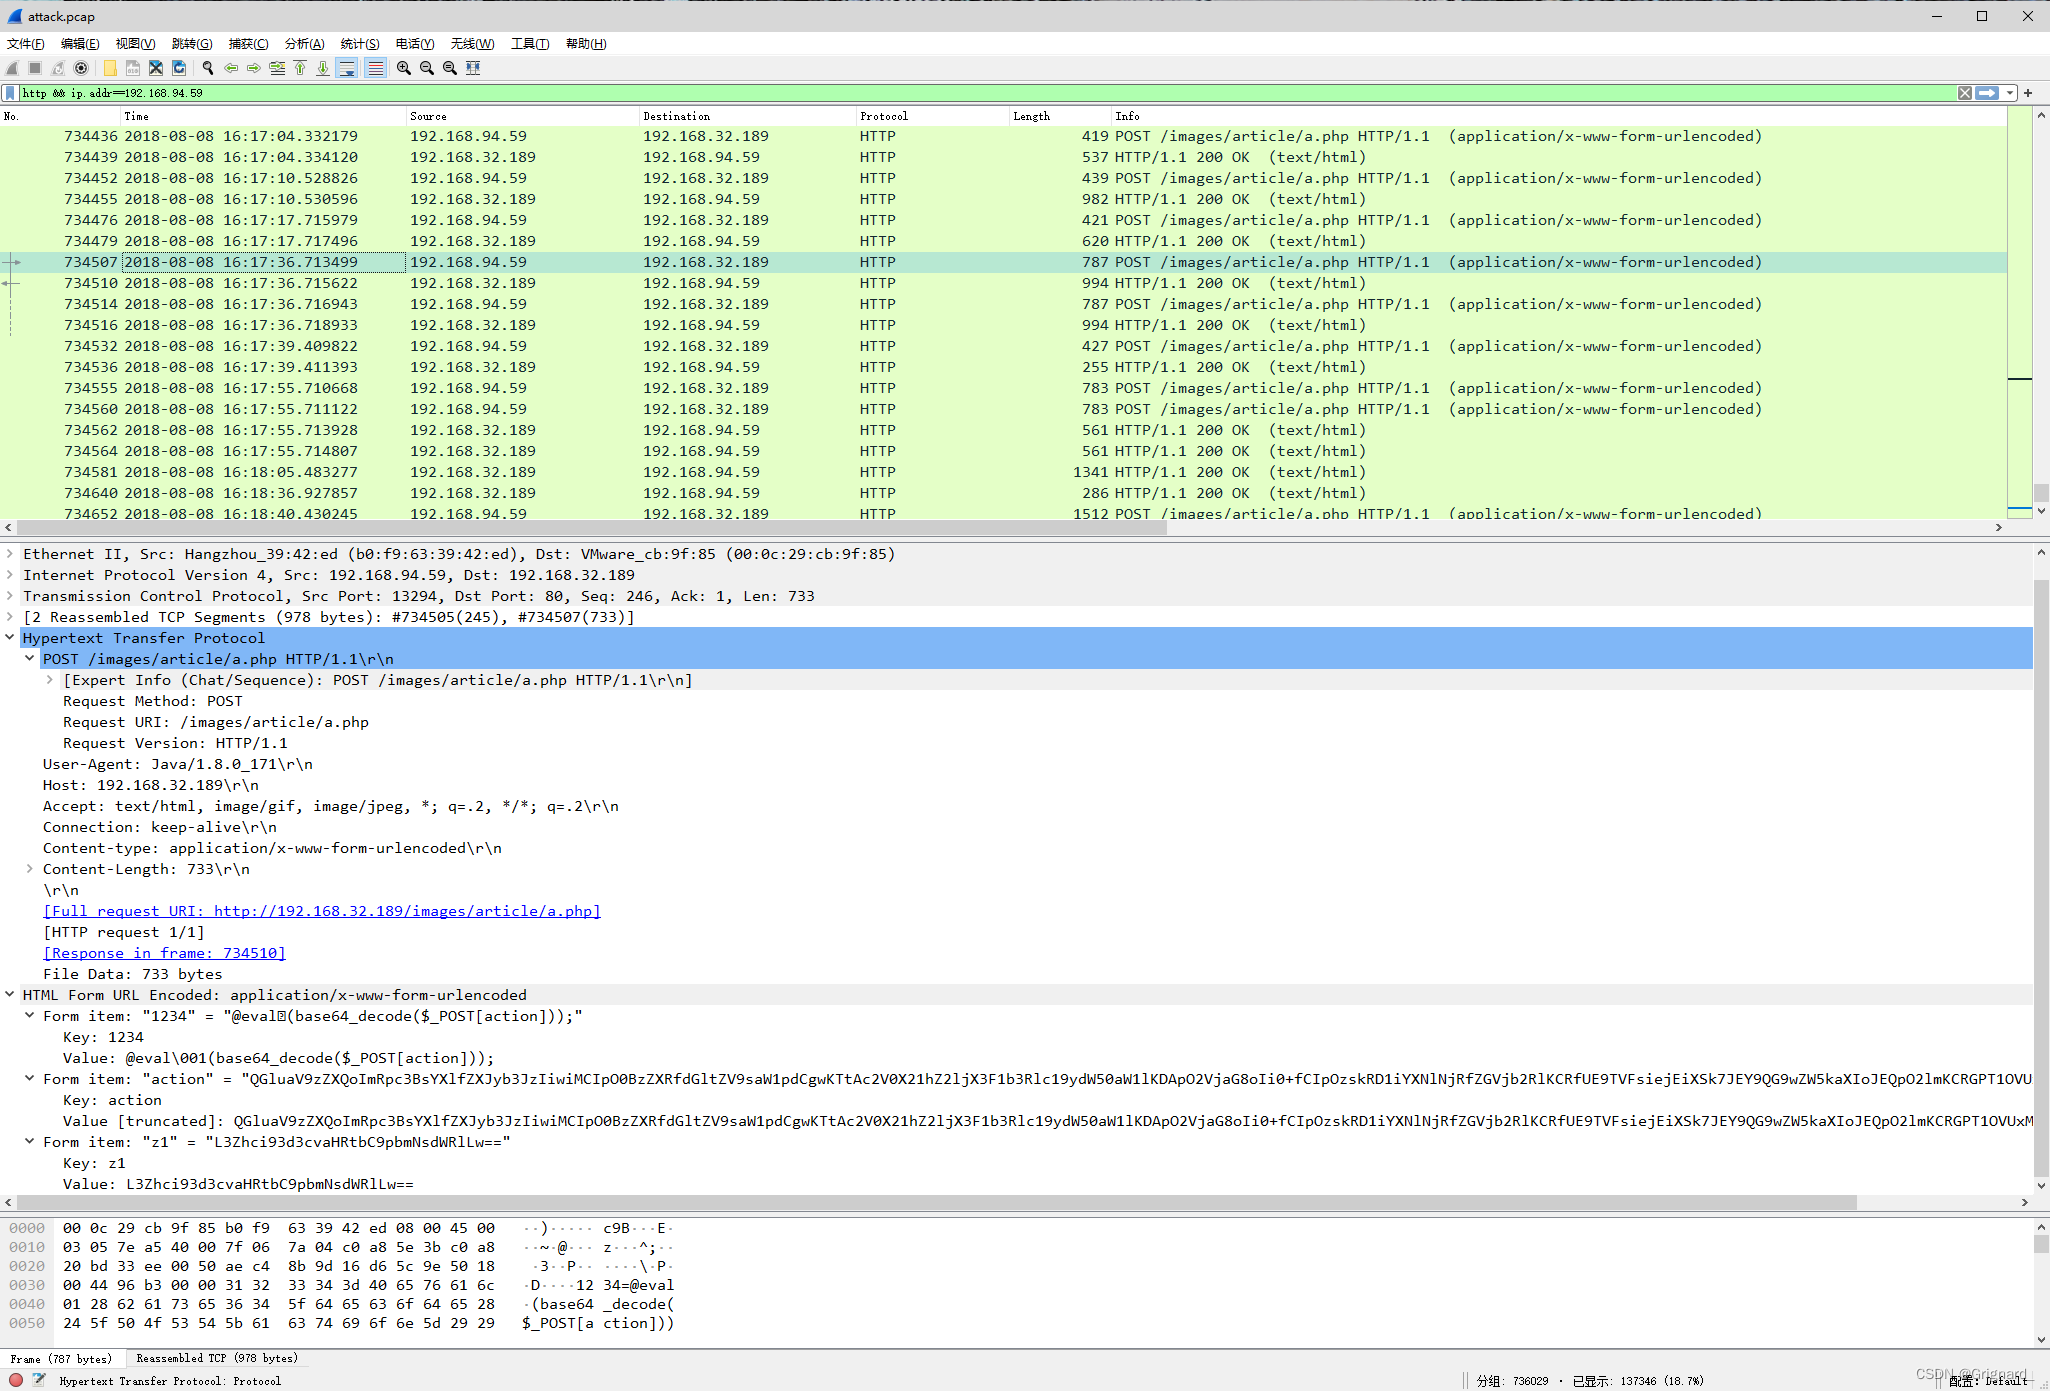This screenshot has width=2050, height=1391.
Task: Jump to last packet icon
Action: pos(323,68)
